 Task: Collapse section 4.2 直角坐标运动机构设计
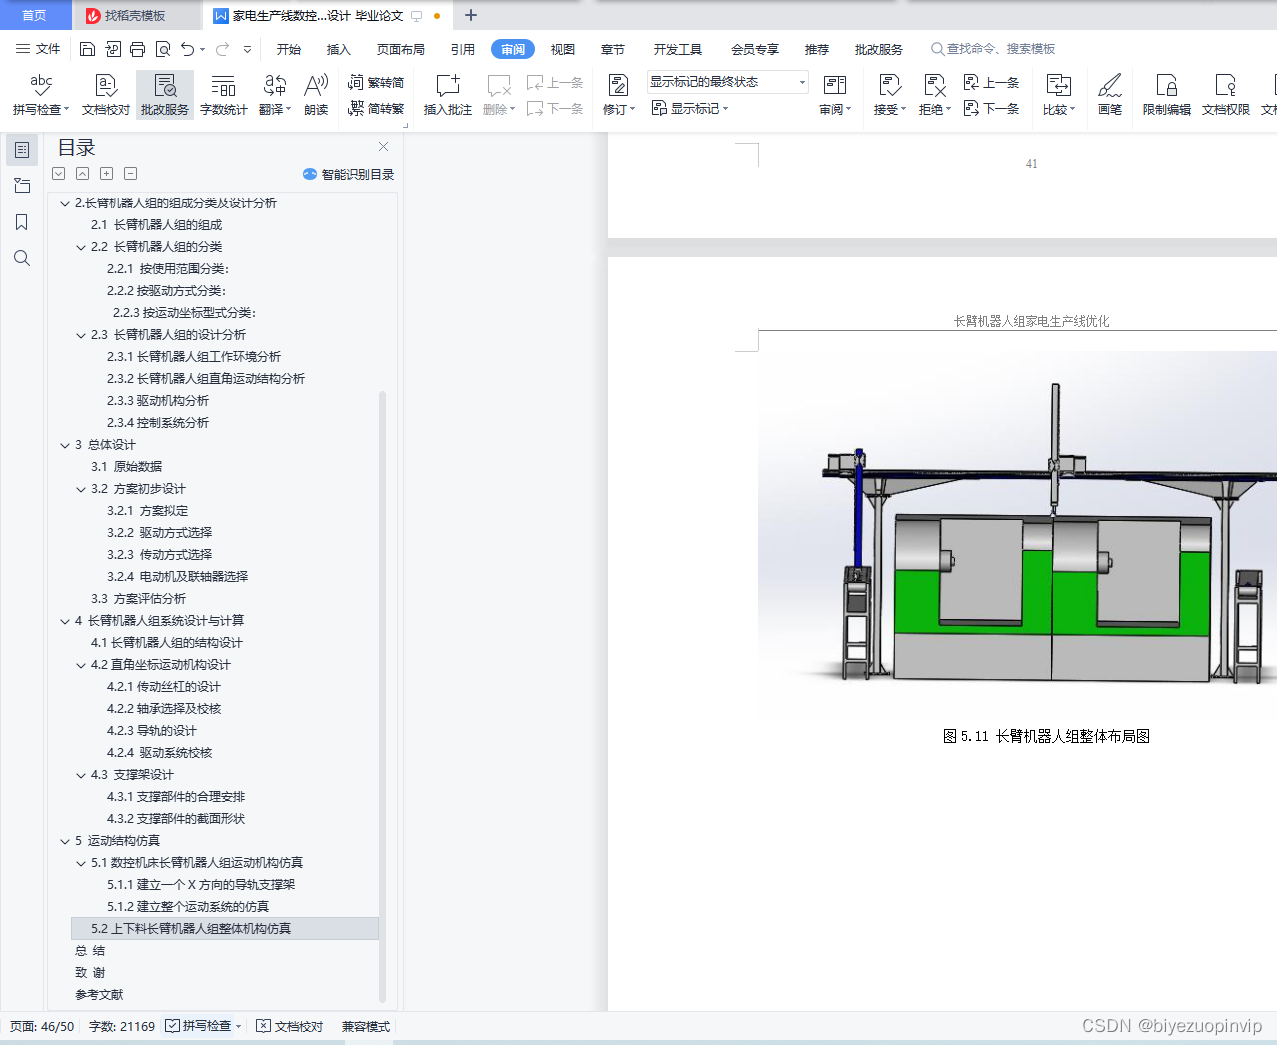(81, 665)
